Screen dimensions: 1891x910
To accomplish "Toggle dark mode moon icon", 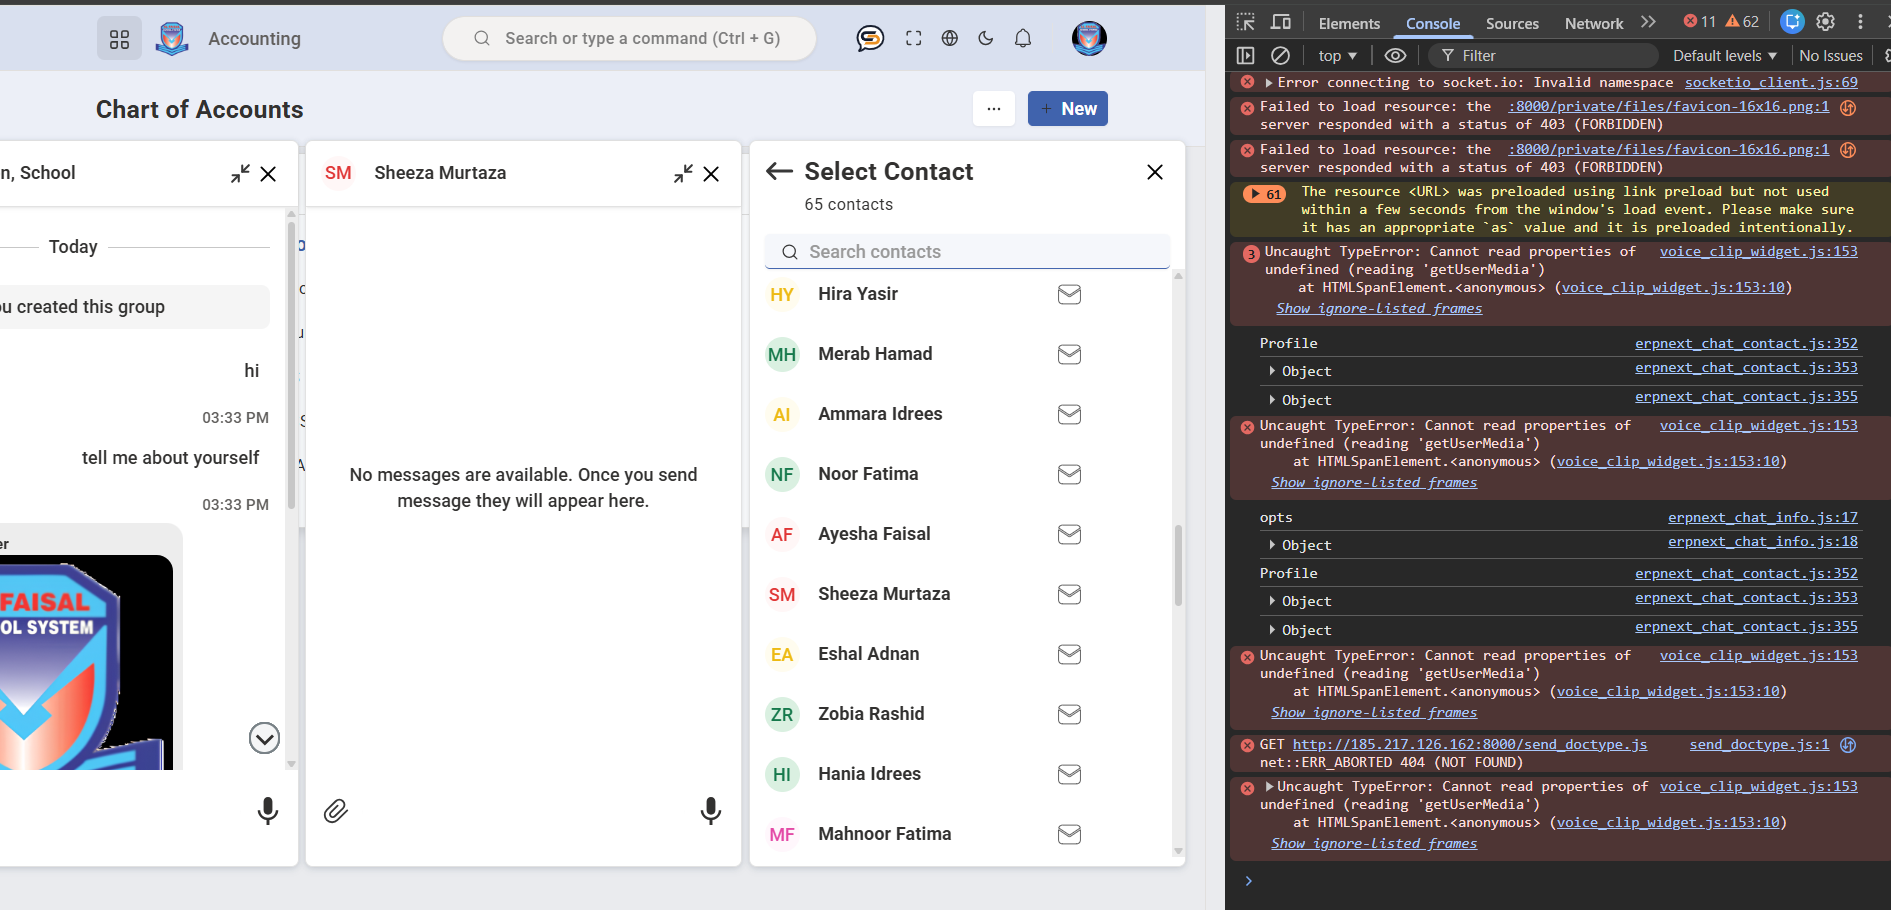I will (x=986, y=38).
